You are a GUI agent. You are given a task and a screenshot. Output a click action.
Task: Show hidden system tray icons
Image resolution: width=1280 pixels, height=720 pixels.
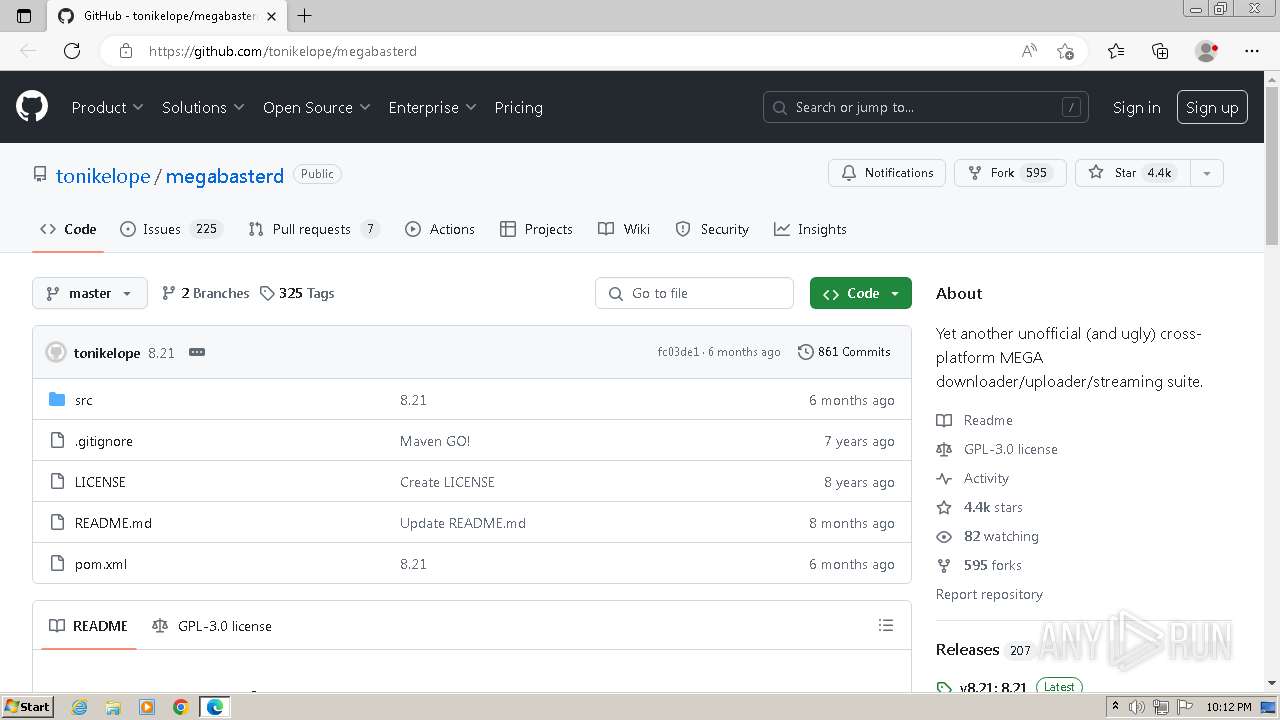1116,707
